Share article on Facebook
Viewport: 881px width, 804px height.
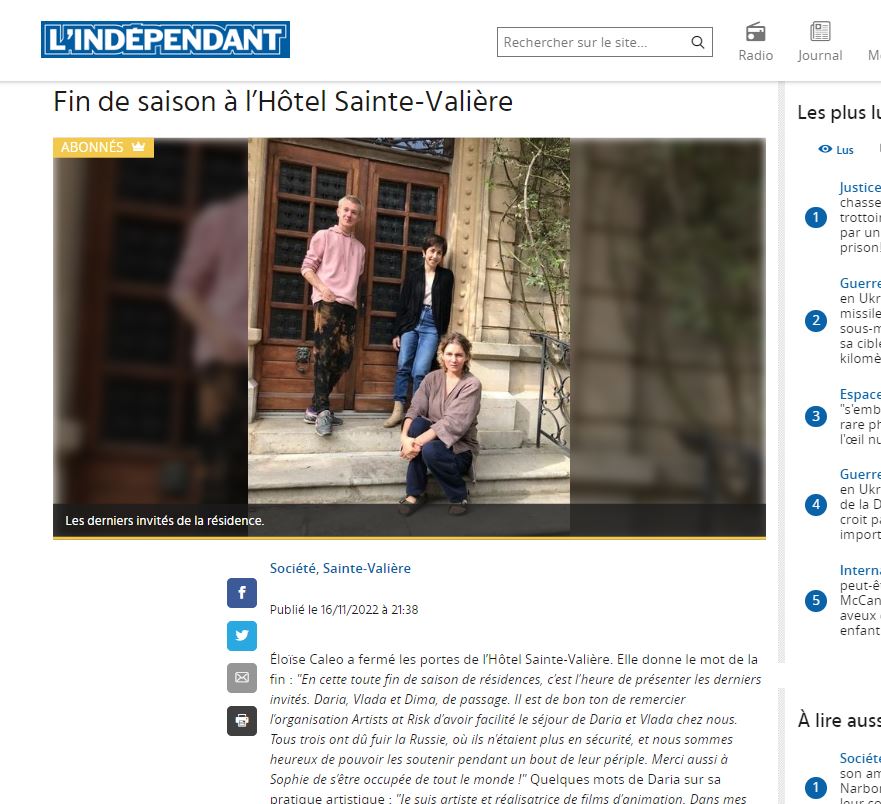tap(242, 593)
